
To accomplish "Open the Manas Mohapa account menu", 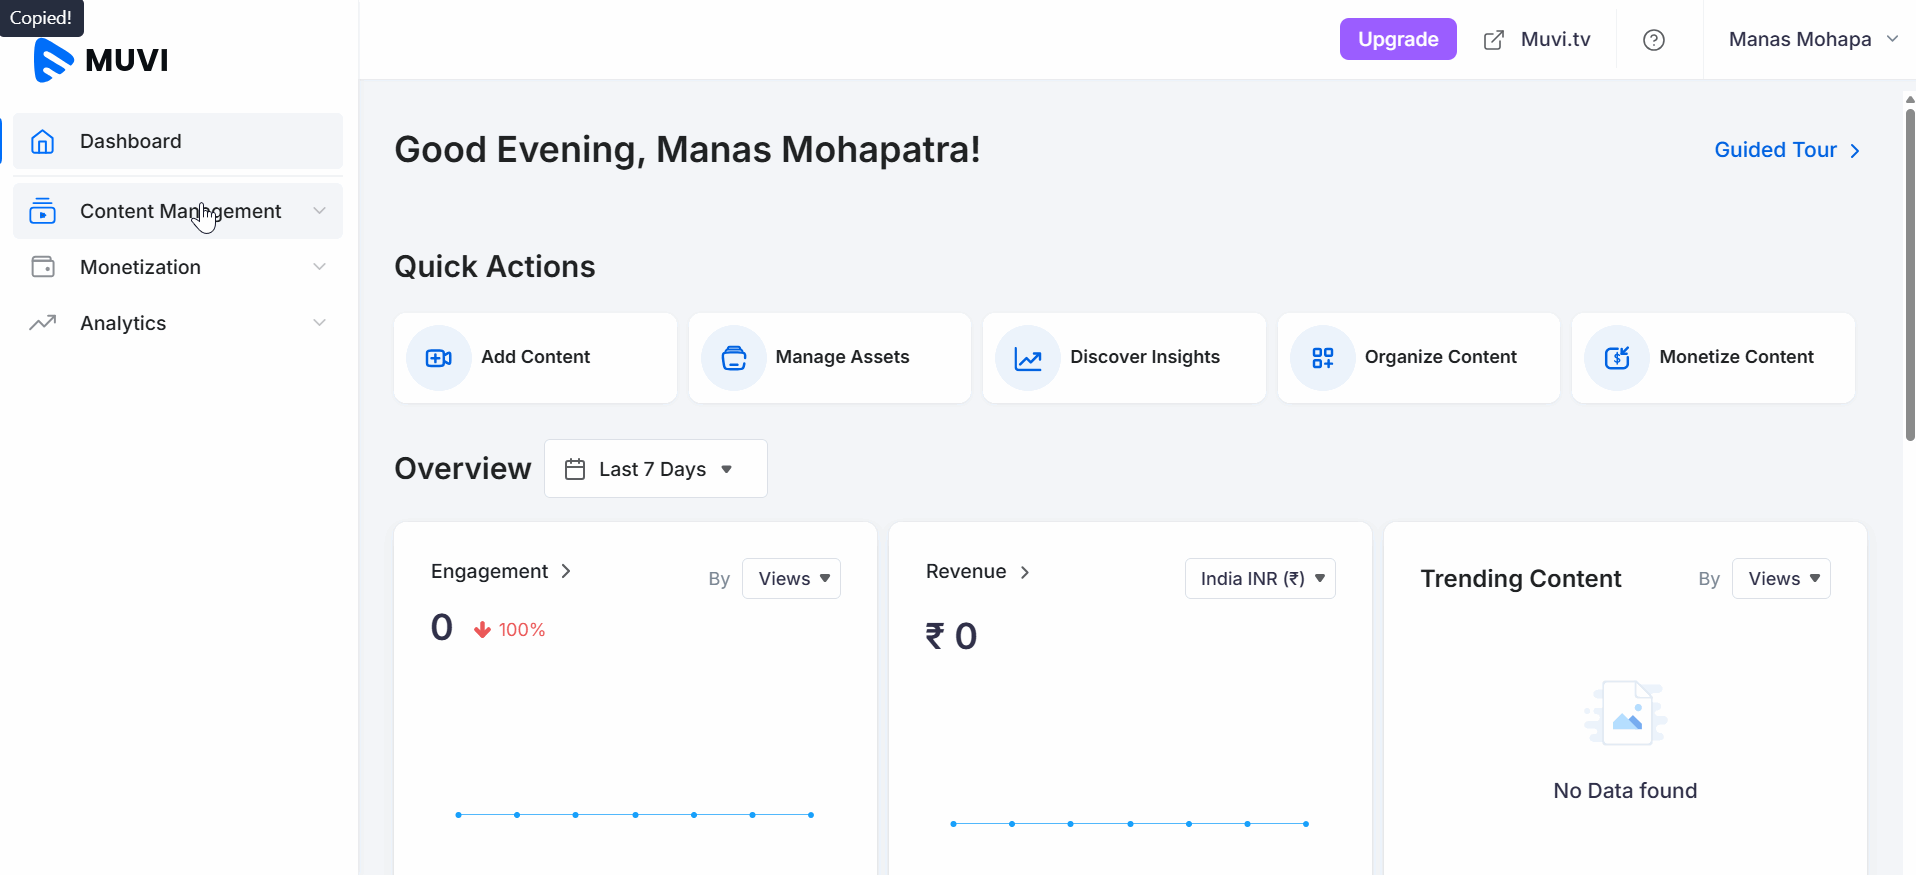I will pyautogui.click(x=1811, y=40).
